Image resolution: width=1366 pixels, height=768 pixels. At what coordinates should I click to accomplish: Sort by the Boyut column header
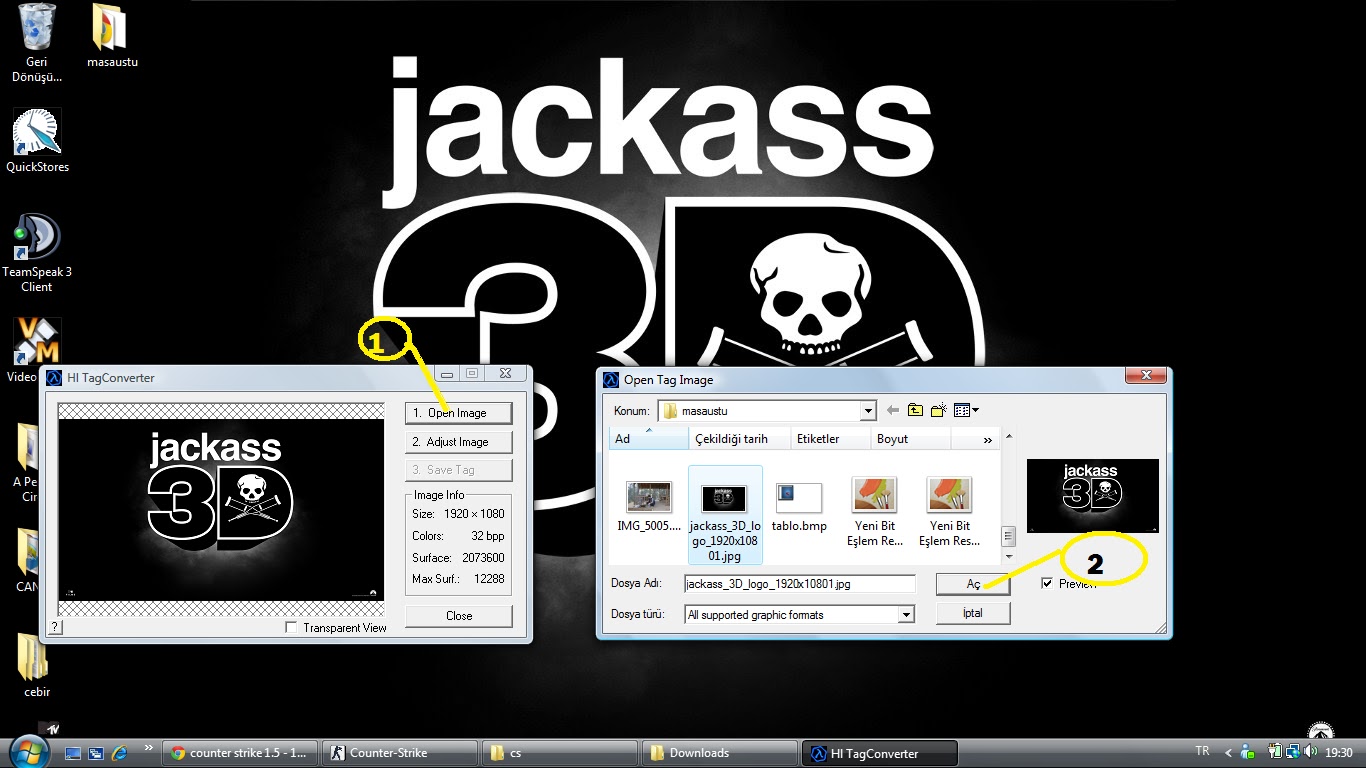point(909,439)
